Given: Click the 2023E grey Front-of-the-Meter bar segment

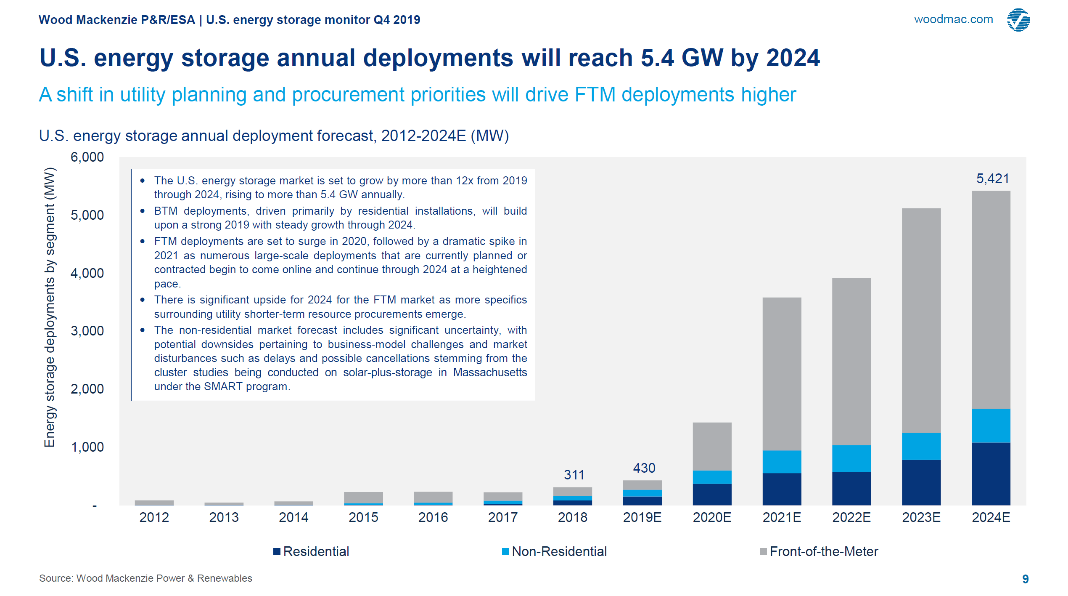Looking at the screenshot, I should pos(922,320).
